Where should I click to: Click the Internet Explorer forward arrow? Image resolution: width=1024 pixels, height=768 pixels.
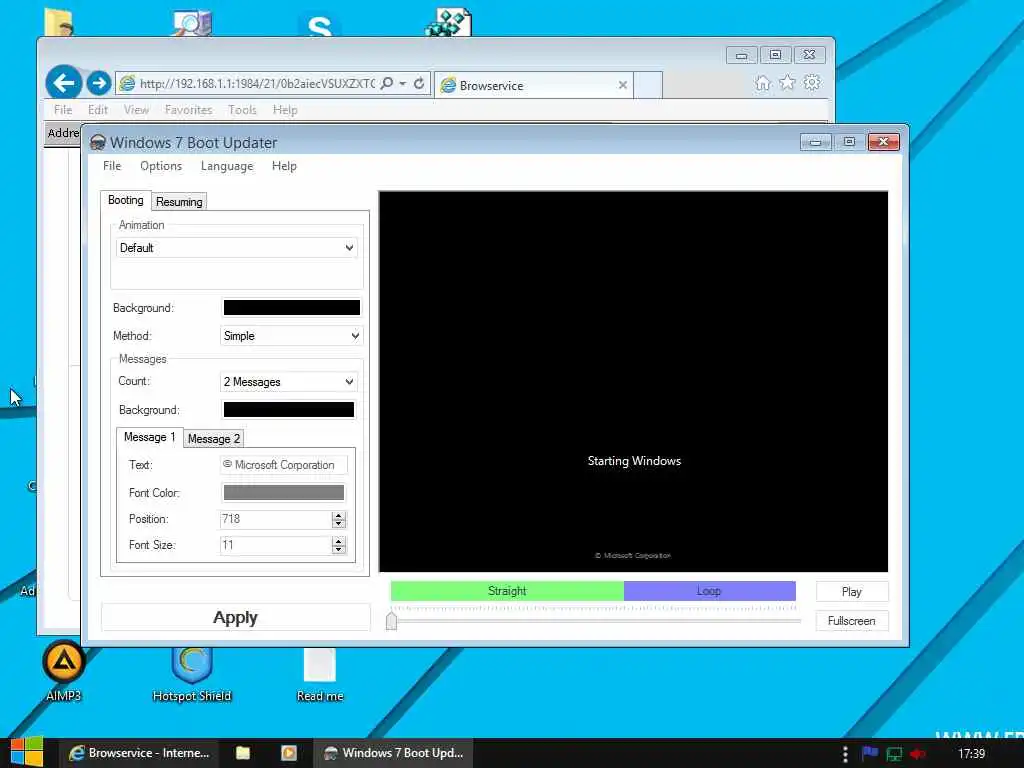99,83
